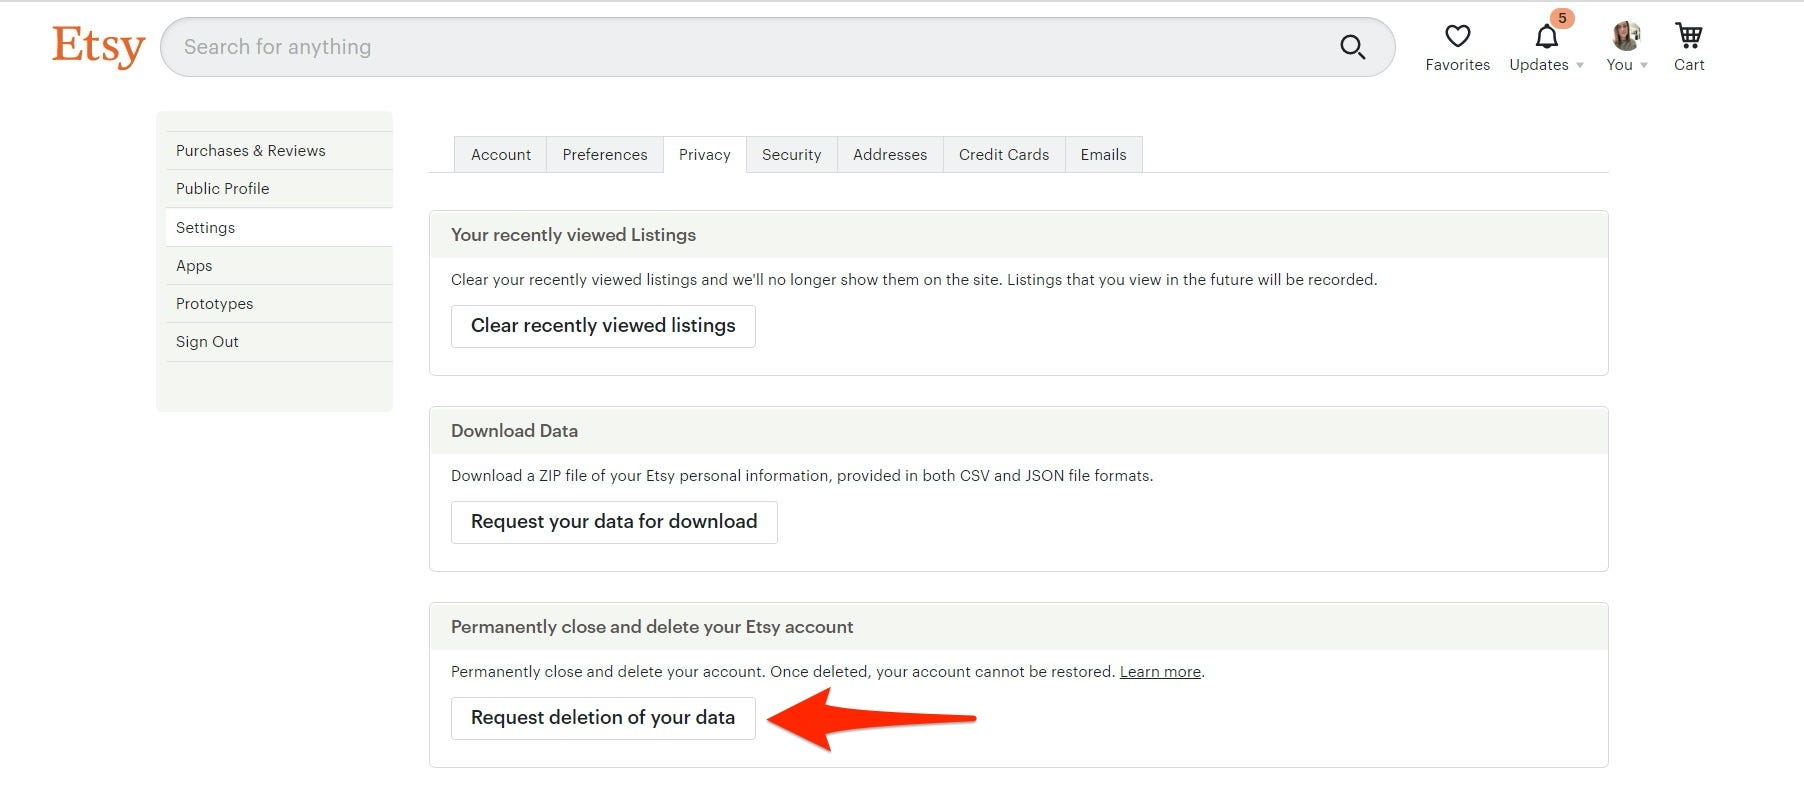Click the search magnifier icon
The width and height of the screenshot is (1804, 793).
(x=1352, y=47)
